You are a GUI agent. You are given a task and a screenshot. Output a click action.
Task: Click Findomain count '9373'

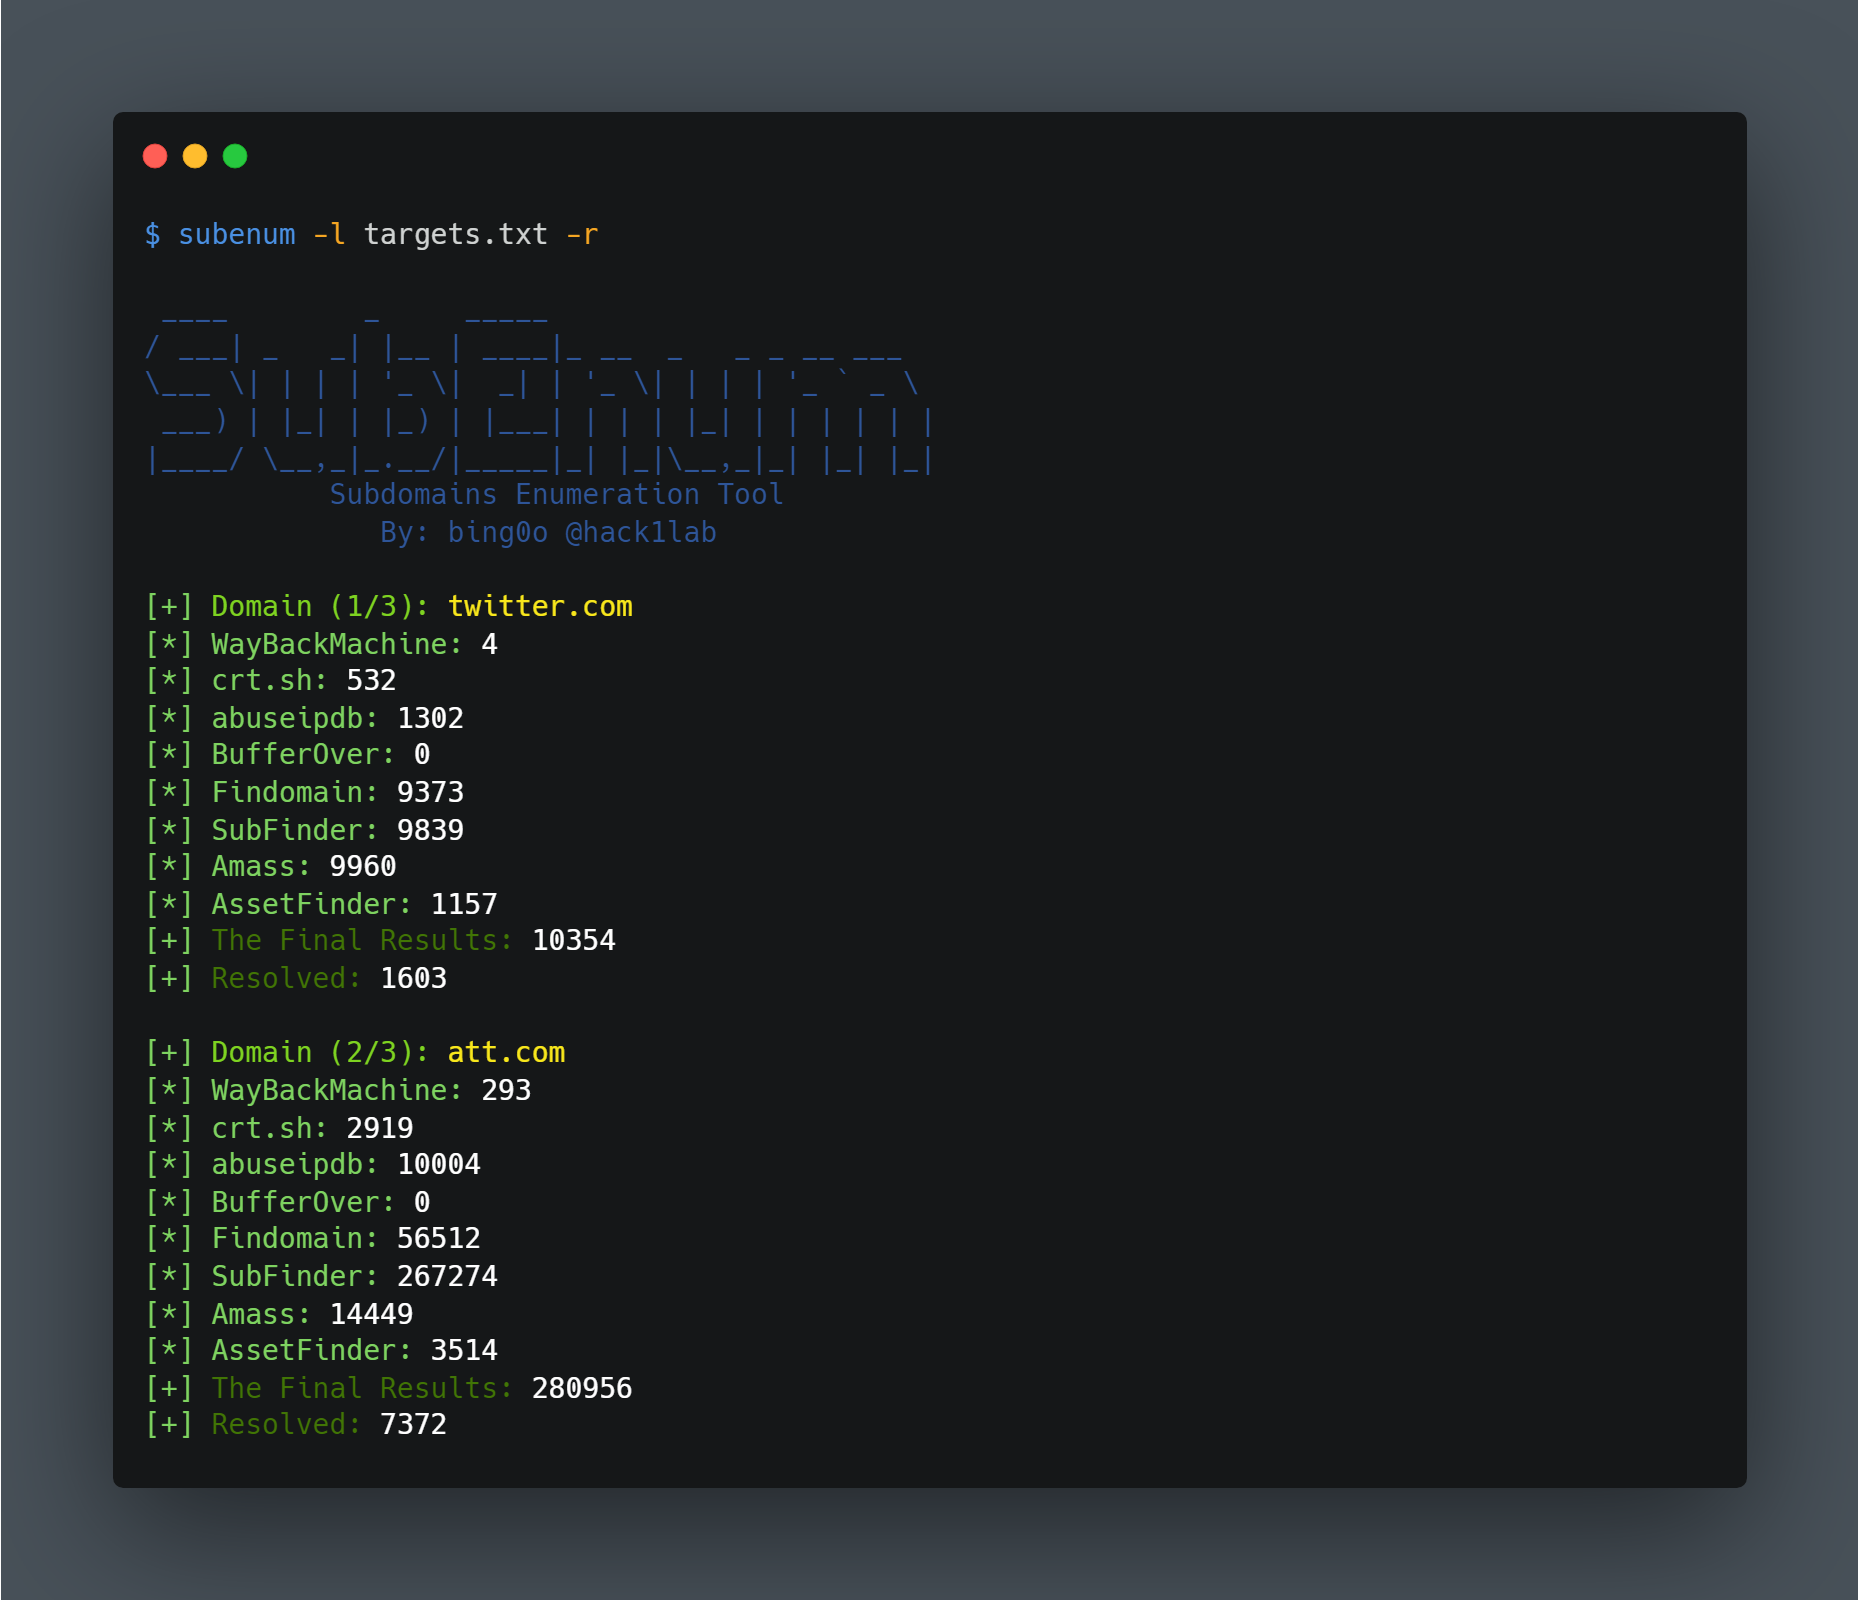430,792
